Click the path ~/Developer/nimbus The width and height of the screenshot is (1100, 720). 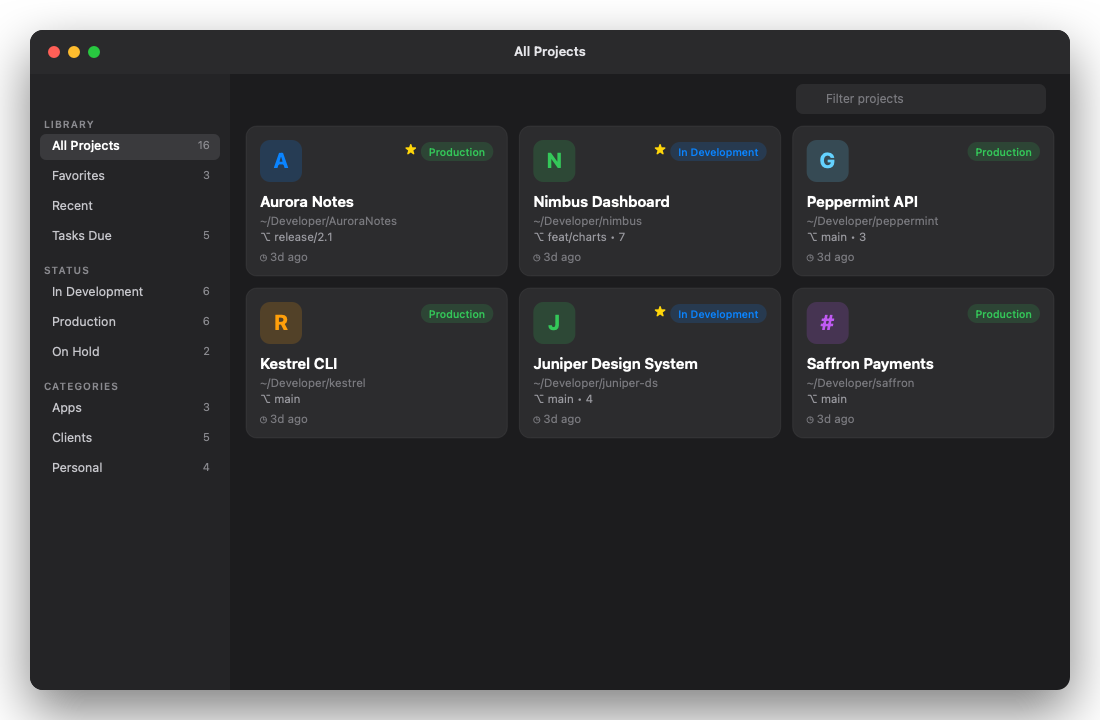click(x=587, y=221)
